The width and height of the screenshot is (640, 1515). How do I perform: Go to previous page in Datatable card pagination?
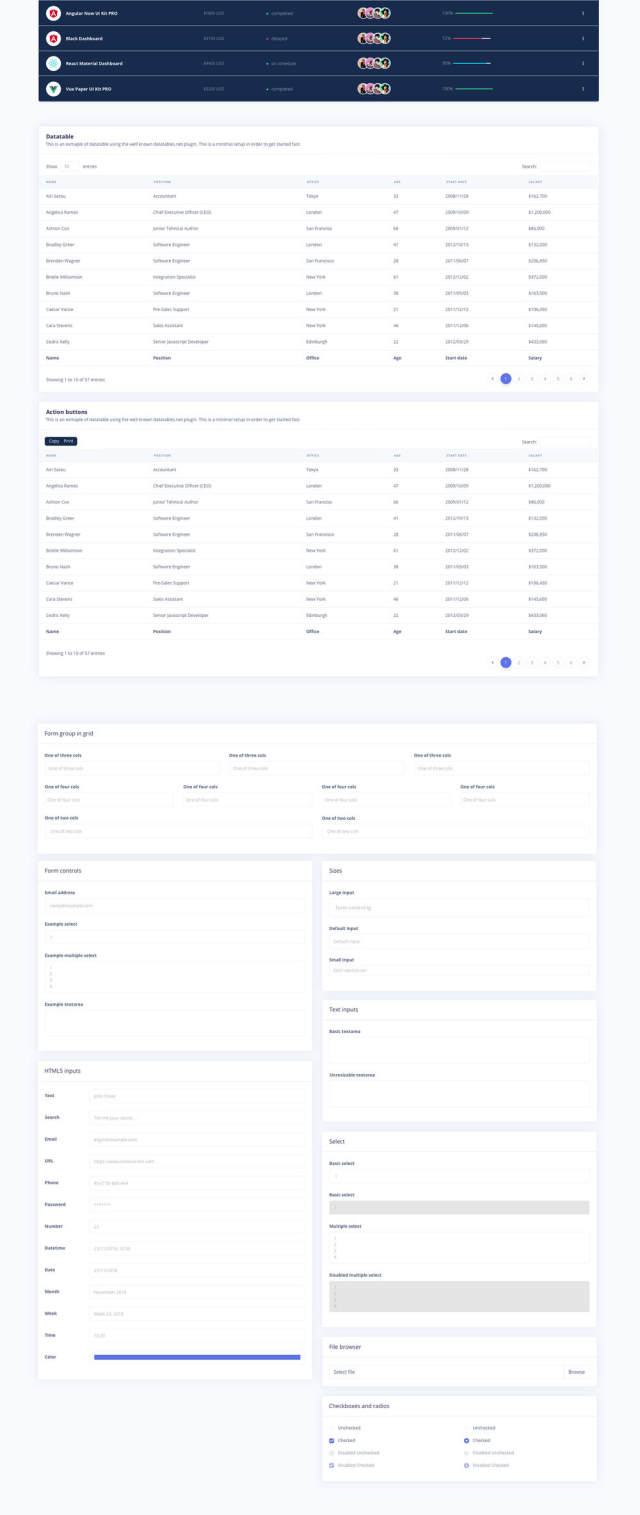click(x=492, y=379)
